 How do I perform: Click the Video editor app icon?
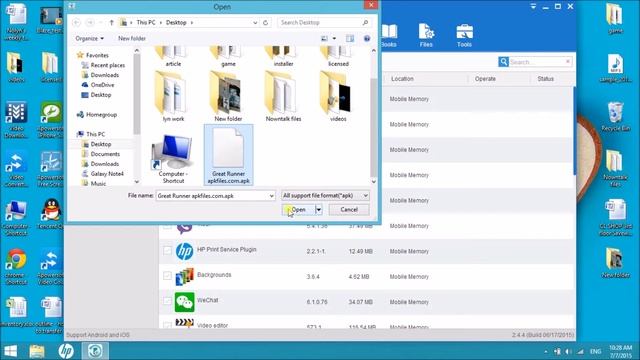184,323
